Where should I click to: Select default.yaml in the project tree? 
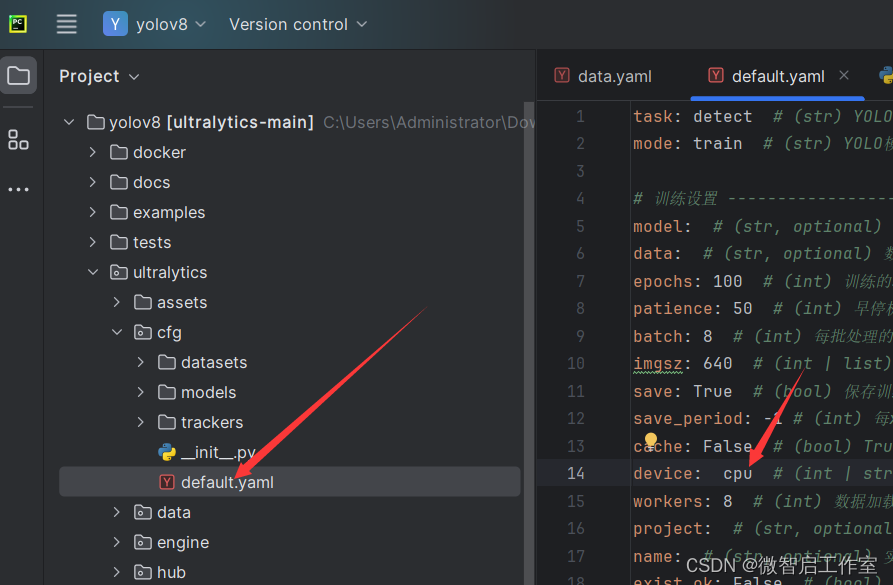[289, 482]
